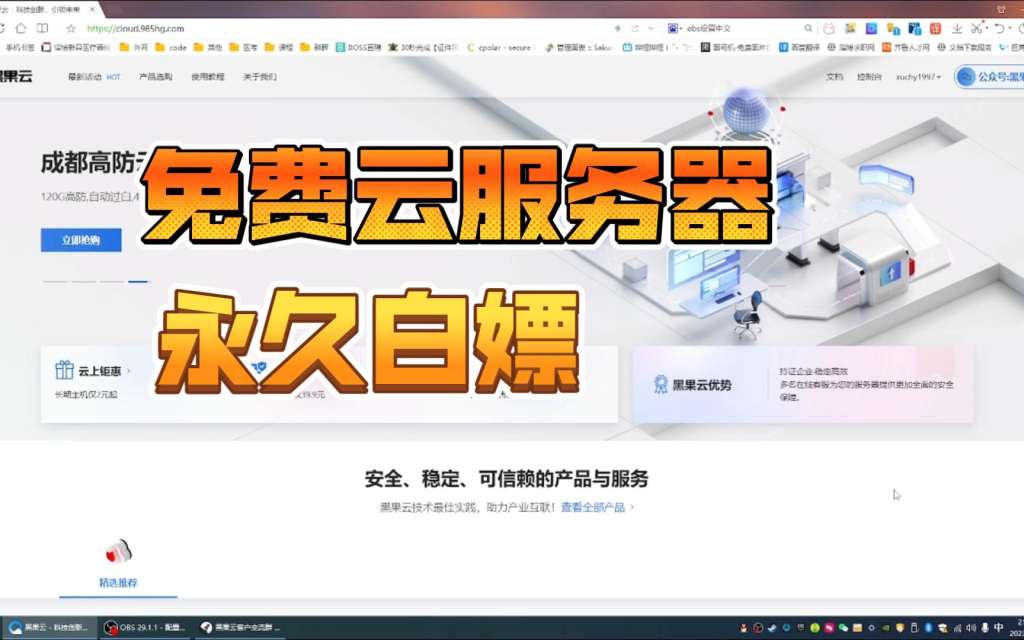Open the code bookmark folder
Screen dimensions: 1024x640
170,47
